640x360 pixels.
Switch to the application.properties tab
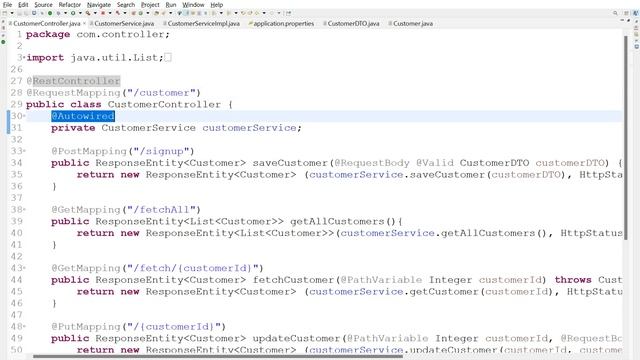284,24
